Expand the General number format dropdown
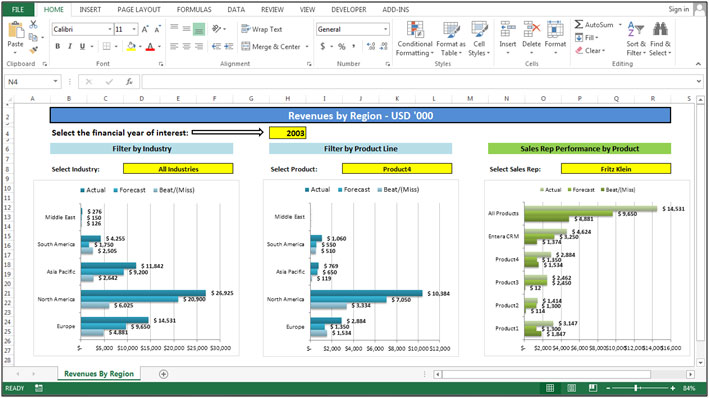The image size is (709, 398). (x=385, y=29)
